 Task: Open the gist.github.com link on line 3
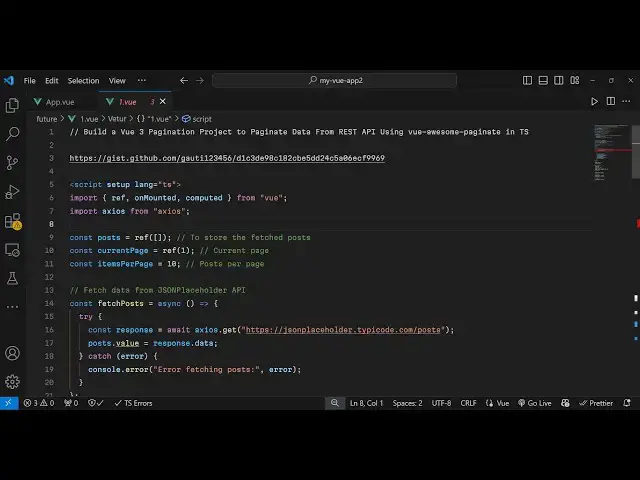pyautogui.click(x=227, y=158)
